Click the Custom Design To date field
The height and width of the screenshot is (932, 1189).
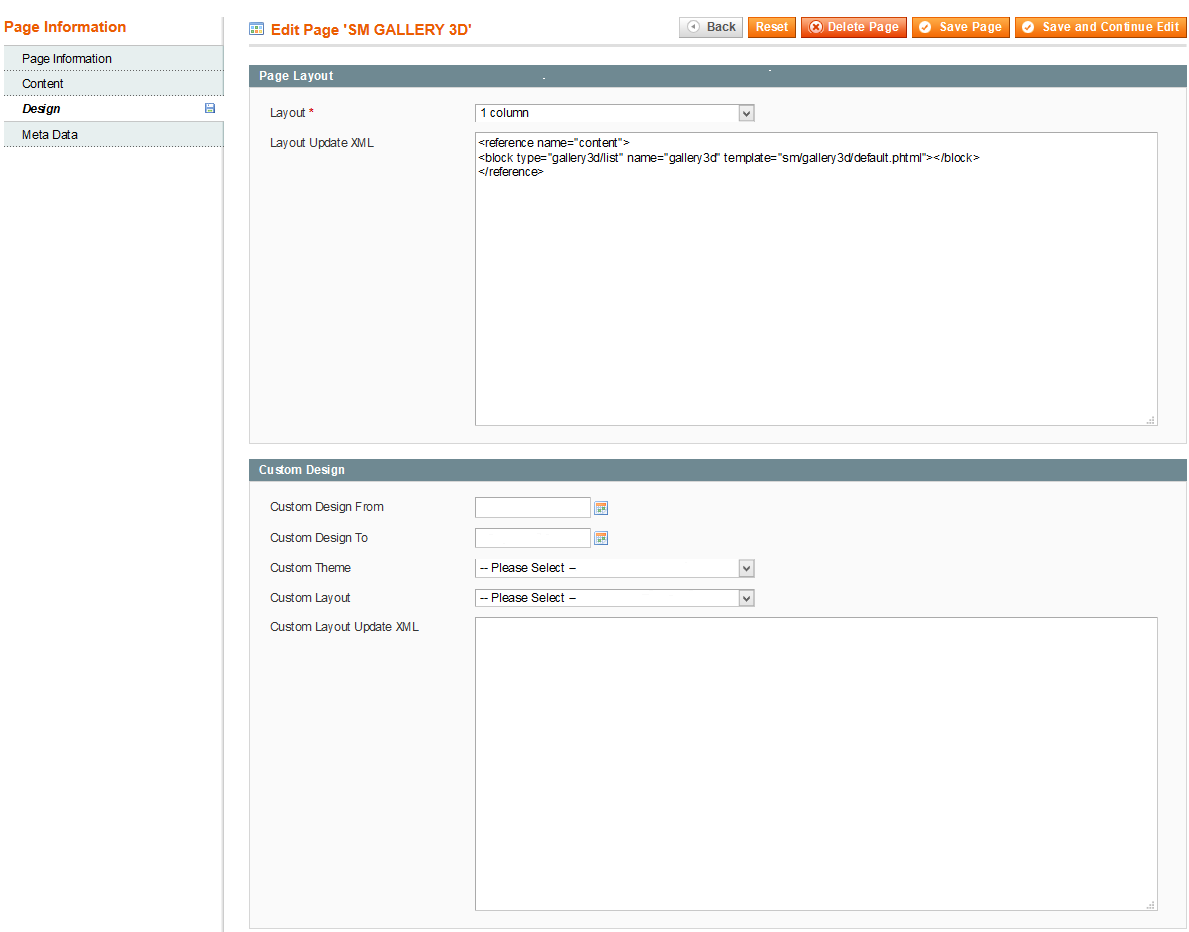[x=532, y=538]
